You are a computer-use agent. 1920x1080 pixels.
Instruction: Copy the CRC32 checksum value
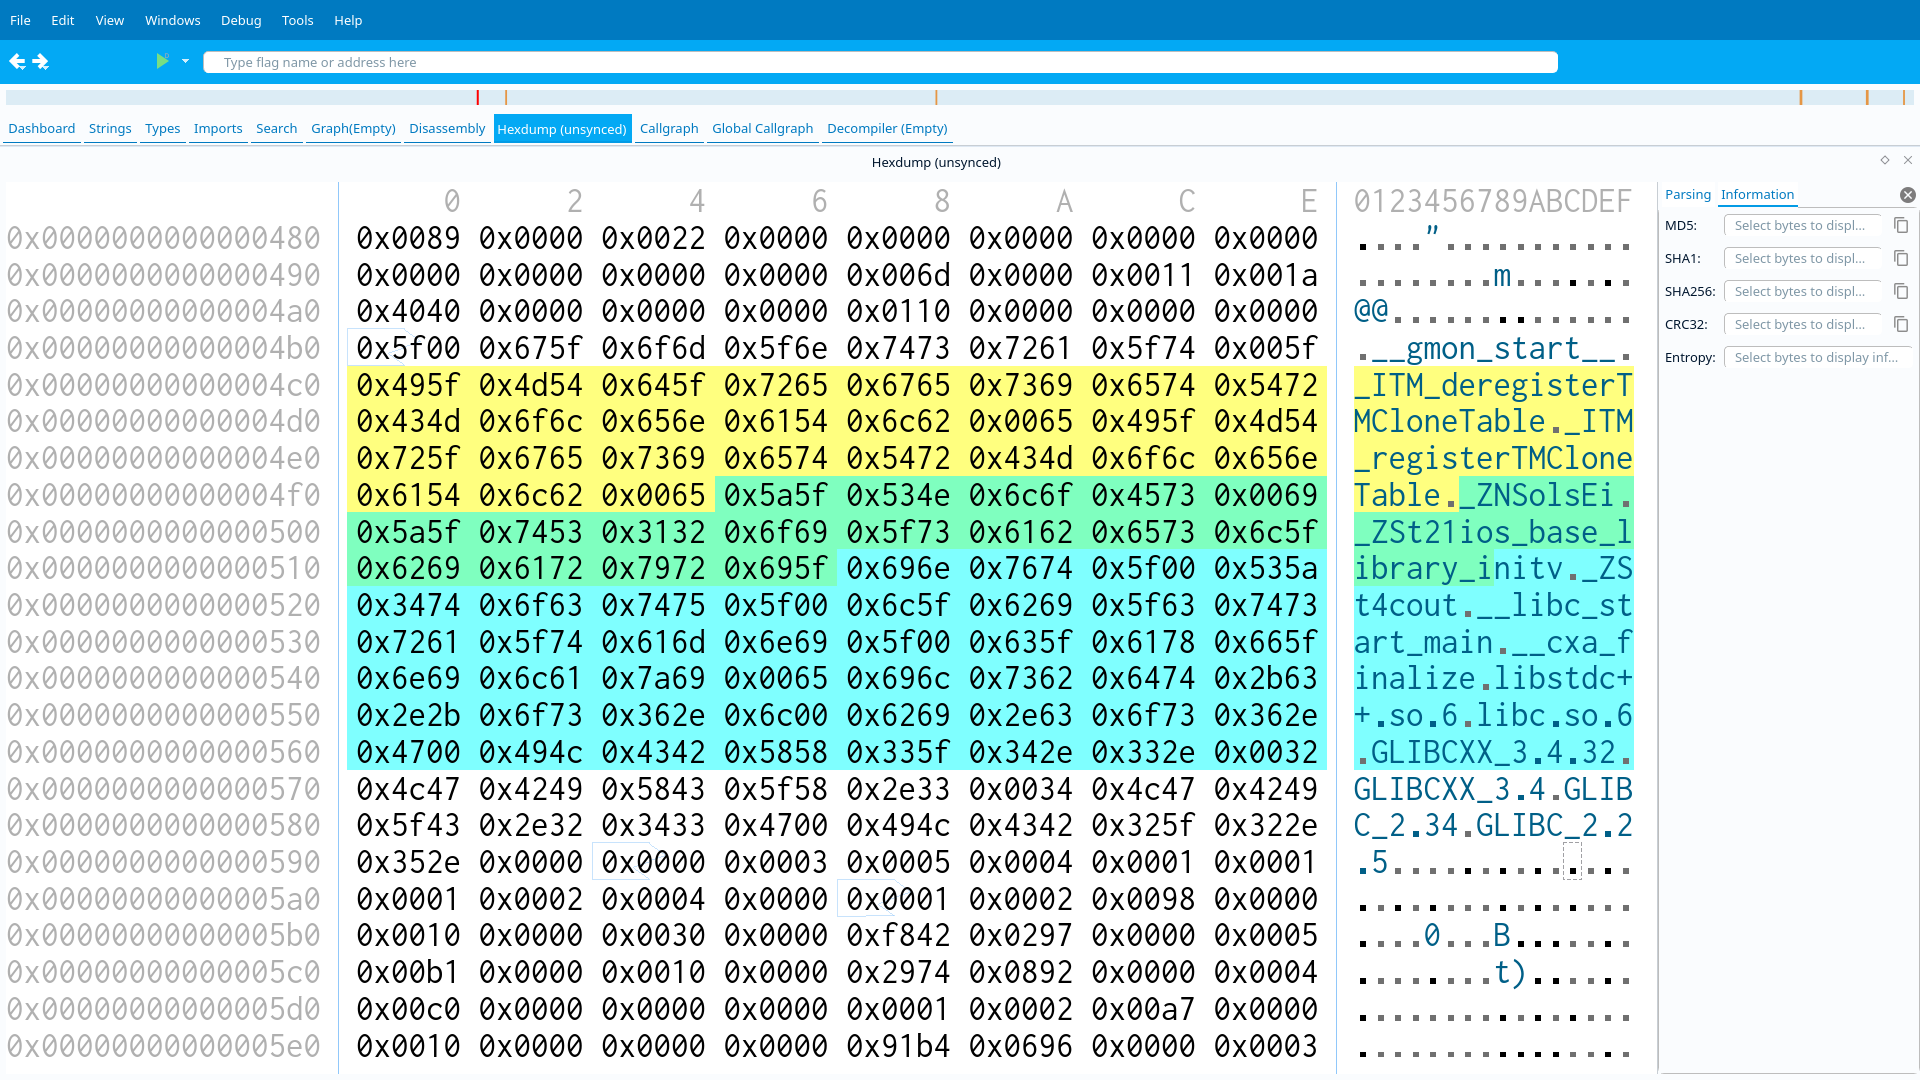pyautogui.click(x=1901, y=325)
